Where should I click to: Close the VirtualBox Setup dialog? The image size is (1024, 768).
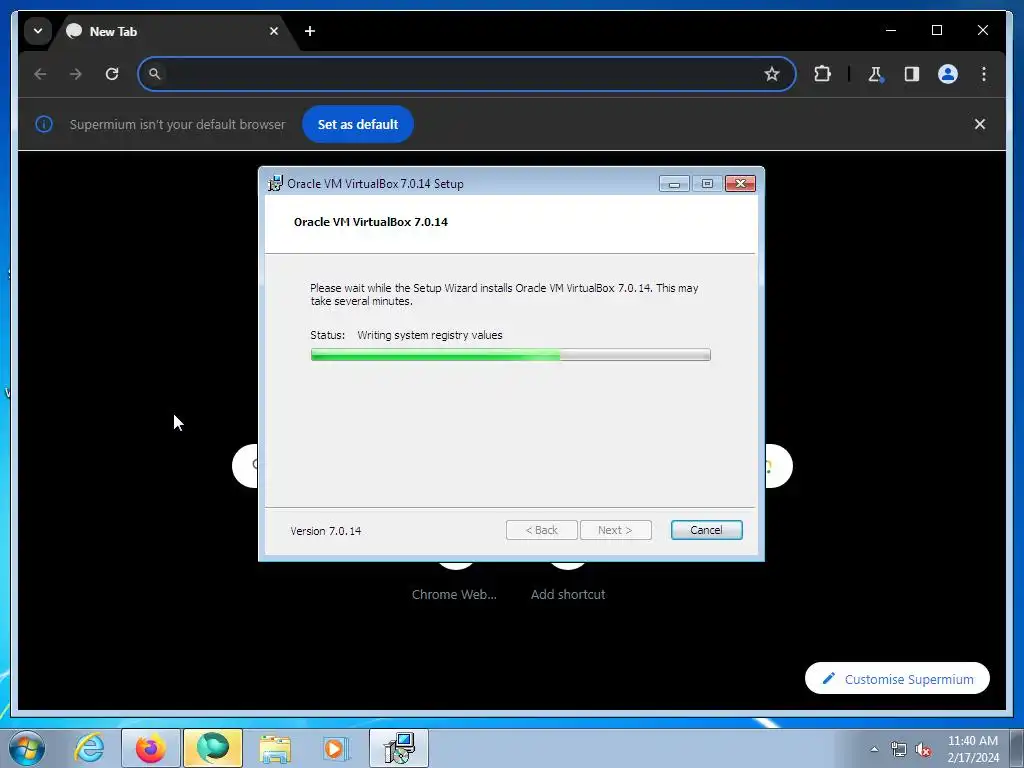coord(740,184)
